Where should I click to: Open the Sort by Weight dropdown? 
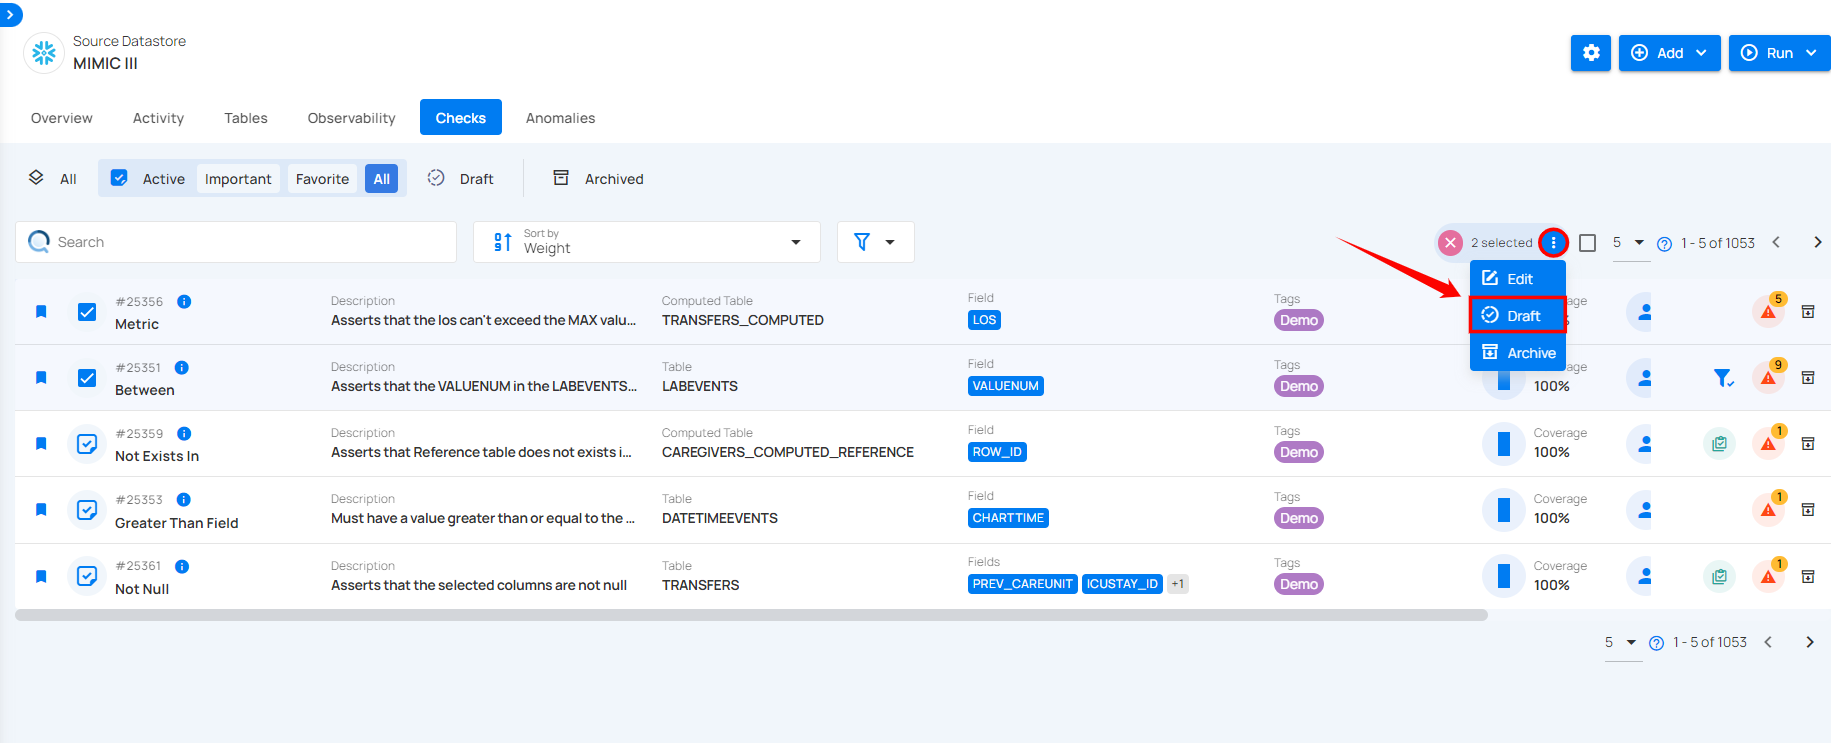pos(647,242)
